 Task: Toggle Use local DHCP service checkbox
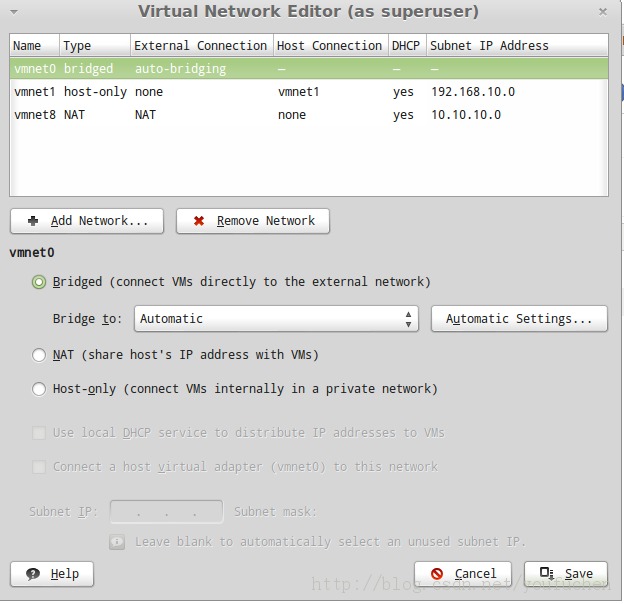(39, 433)
